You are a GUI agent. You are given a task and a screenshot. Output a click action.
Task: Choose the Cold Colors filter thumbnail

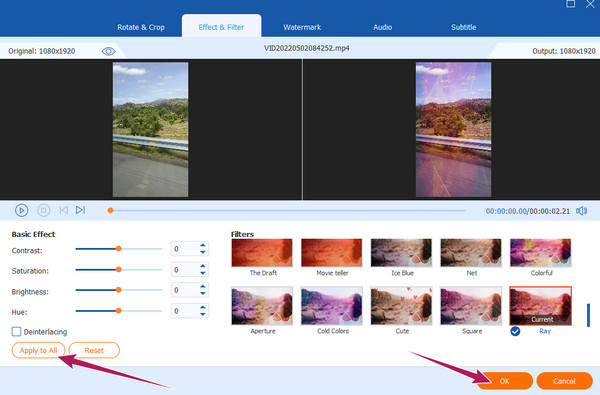[332, 306]
